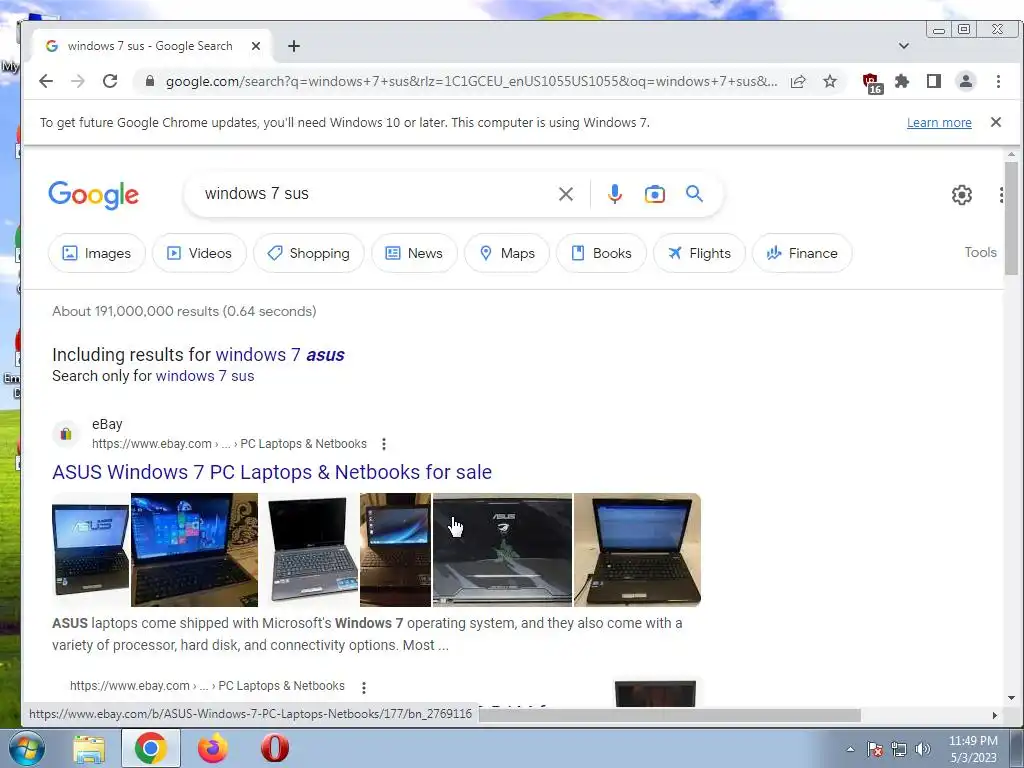Viewport: 1024px width, 768px height.
Task: Launch Opera from the taskbar
Action: [275, 748]
